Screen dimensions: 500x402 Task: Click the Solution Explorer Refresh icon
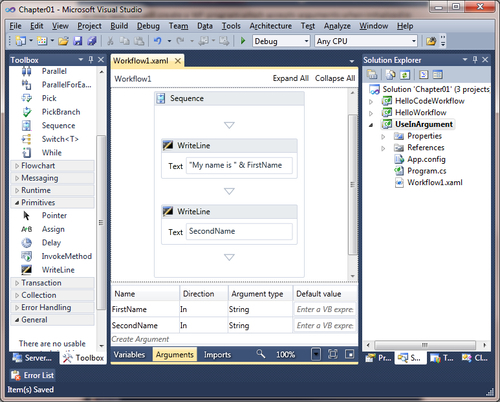405,75
